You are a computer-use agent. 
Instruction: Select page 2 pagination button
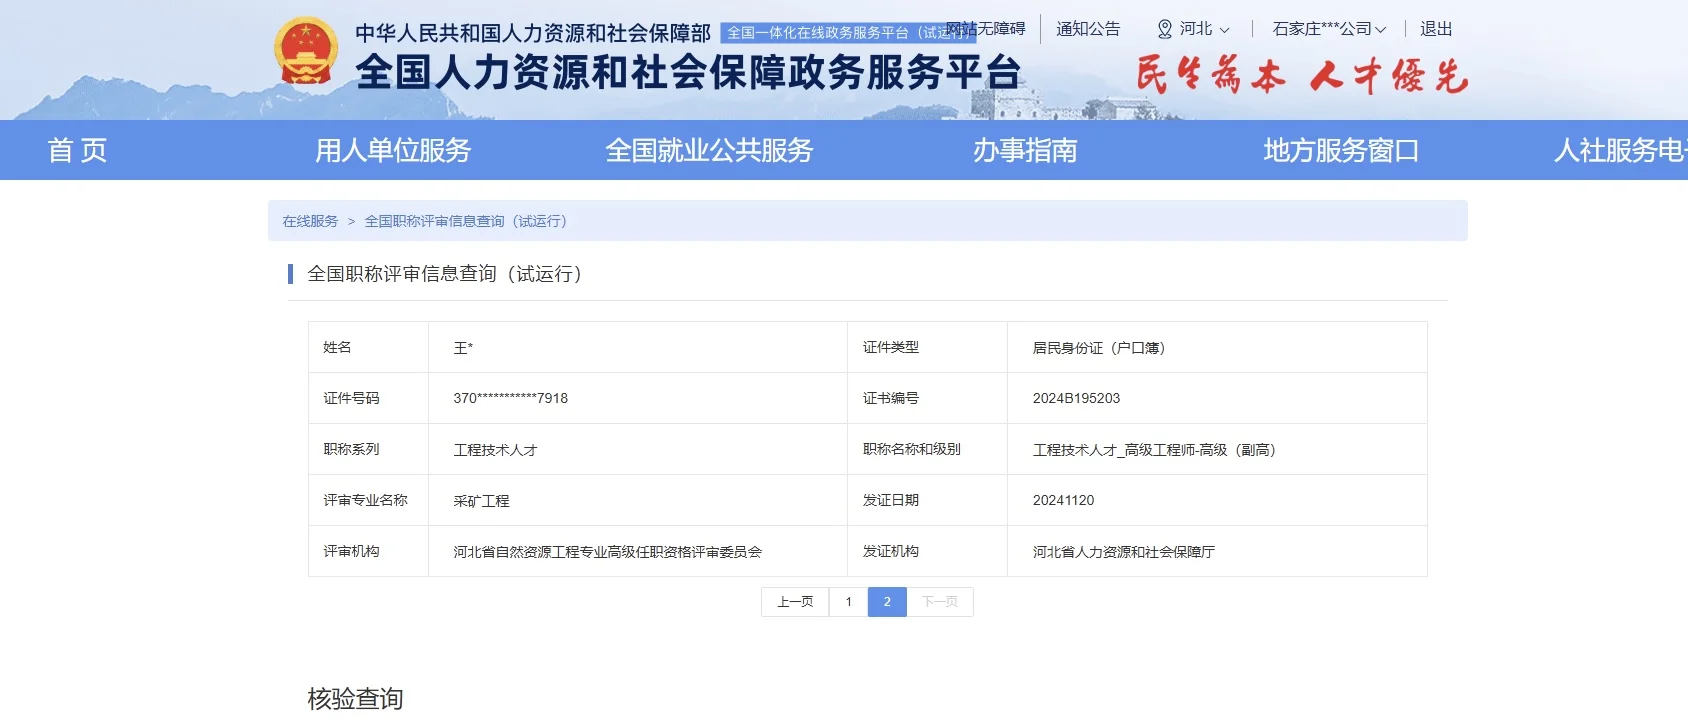tap(887, 602)
